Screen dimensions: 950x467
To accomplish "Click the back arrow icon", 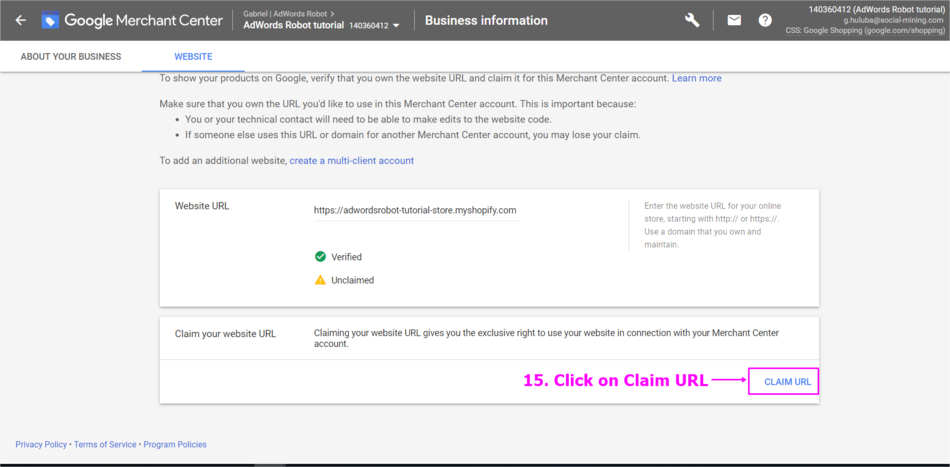I will (x=21, y=20).
